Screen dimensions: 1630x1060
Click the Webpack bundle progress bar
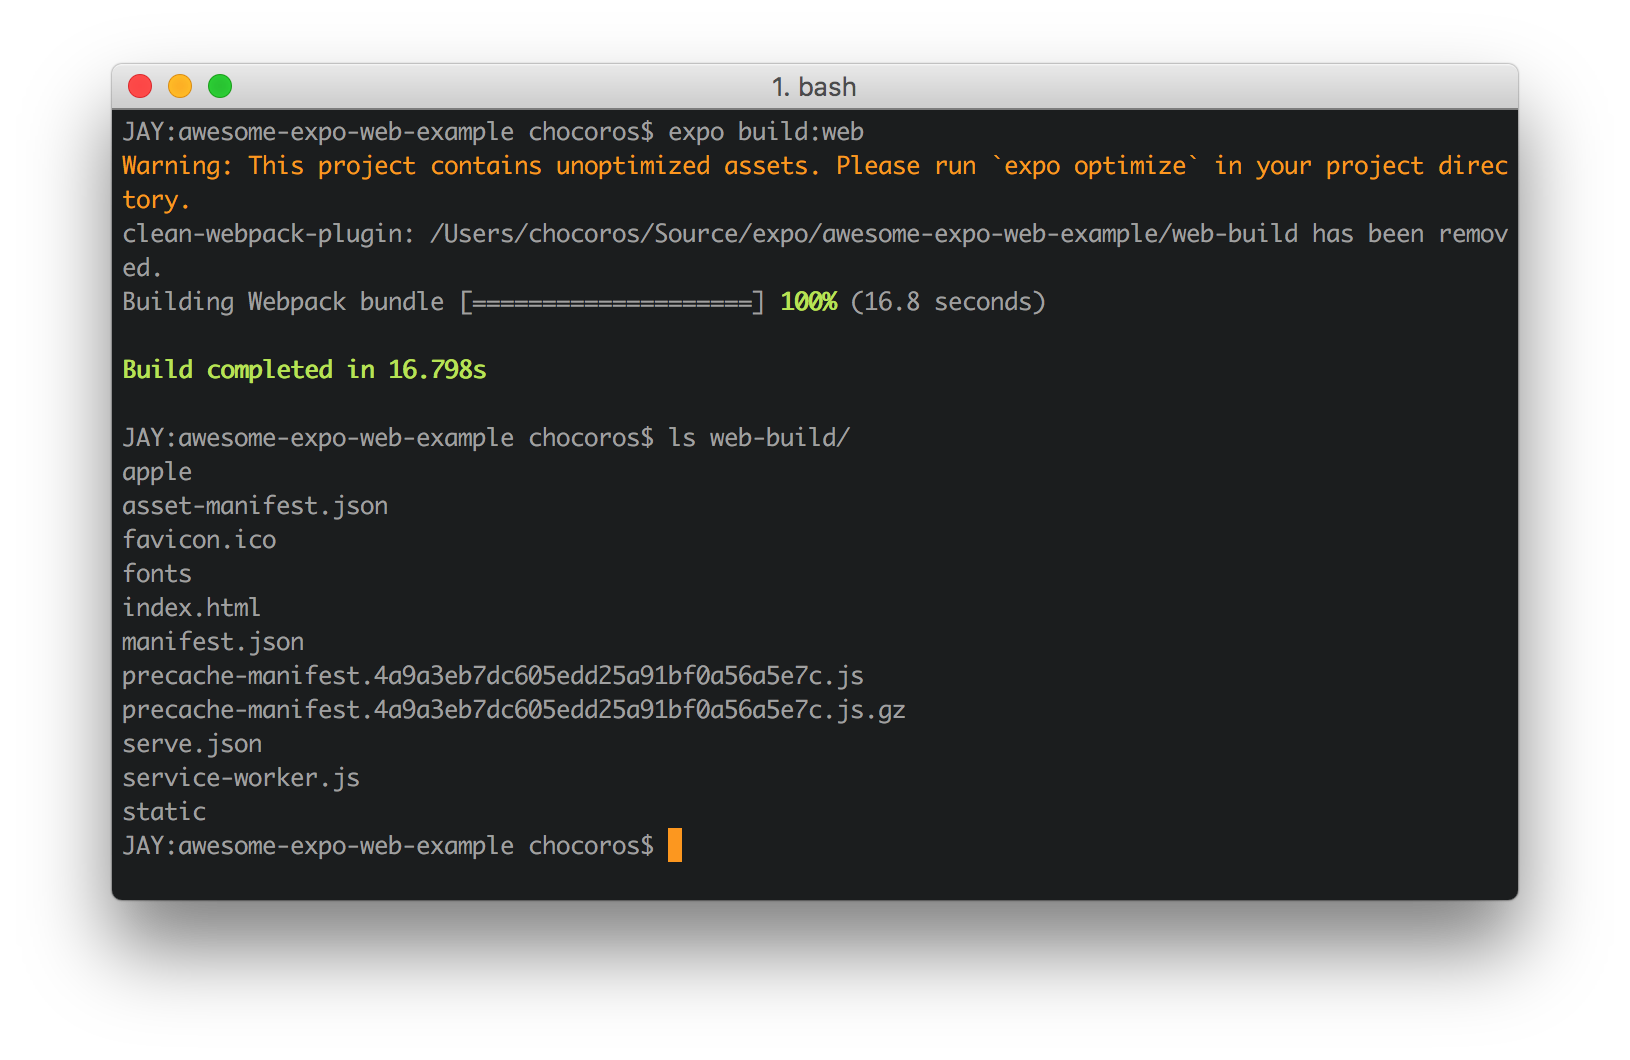[612, 302]
